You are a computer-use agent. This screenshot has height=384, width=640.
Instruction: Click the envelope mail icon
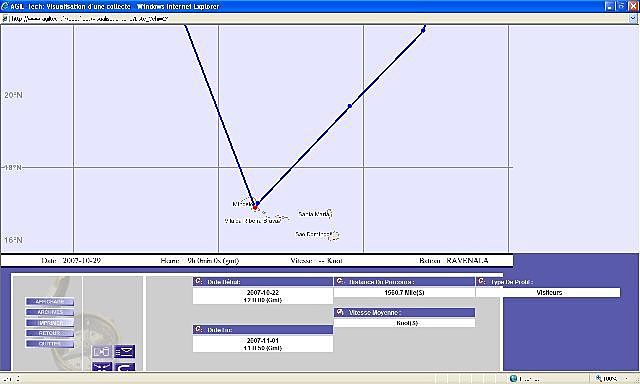[x=124, y=351]
